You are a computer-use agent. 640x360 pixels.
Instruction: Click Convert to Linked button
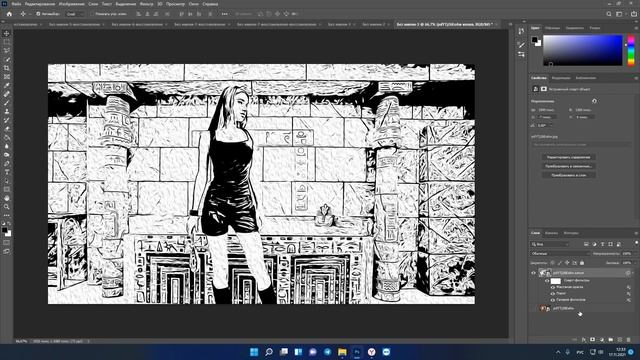pos(568,166)
